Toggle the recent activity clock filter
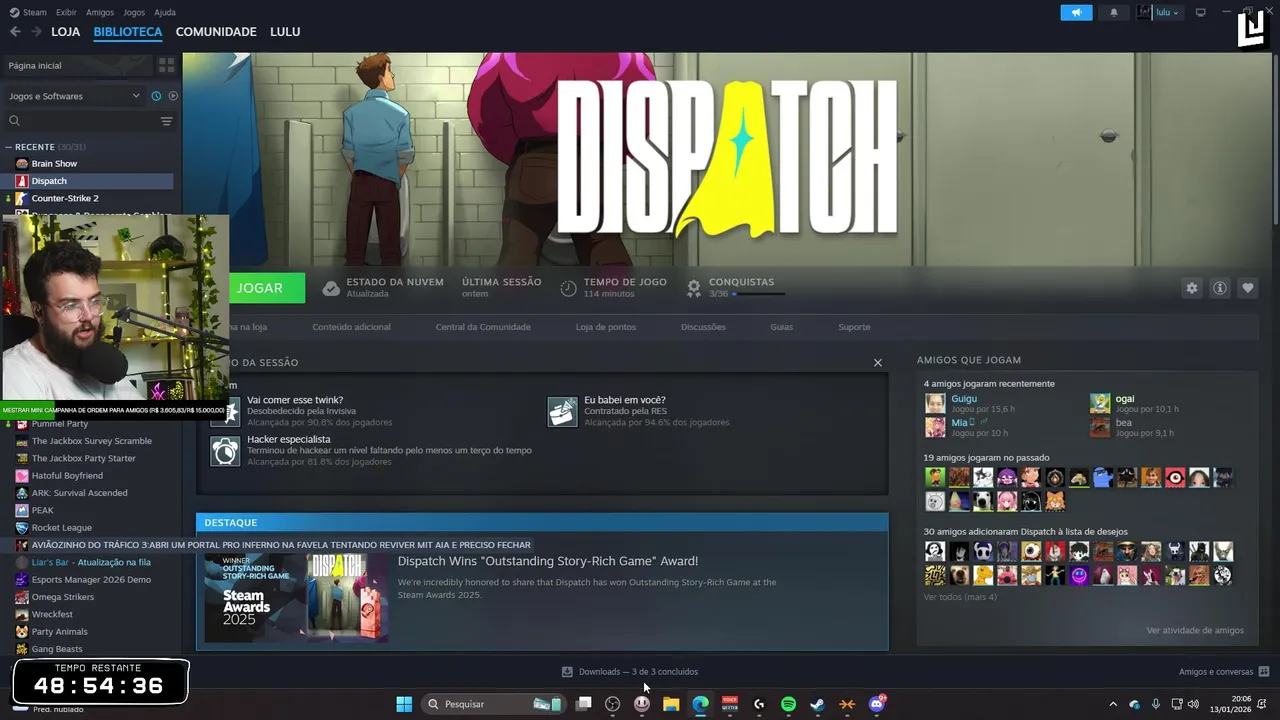Screen dimensions: 1280x720 [156, 96]
